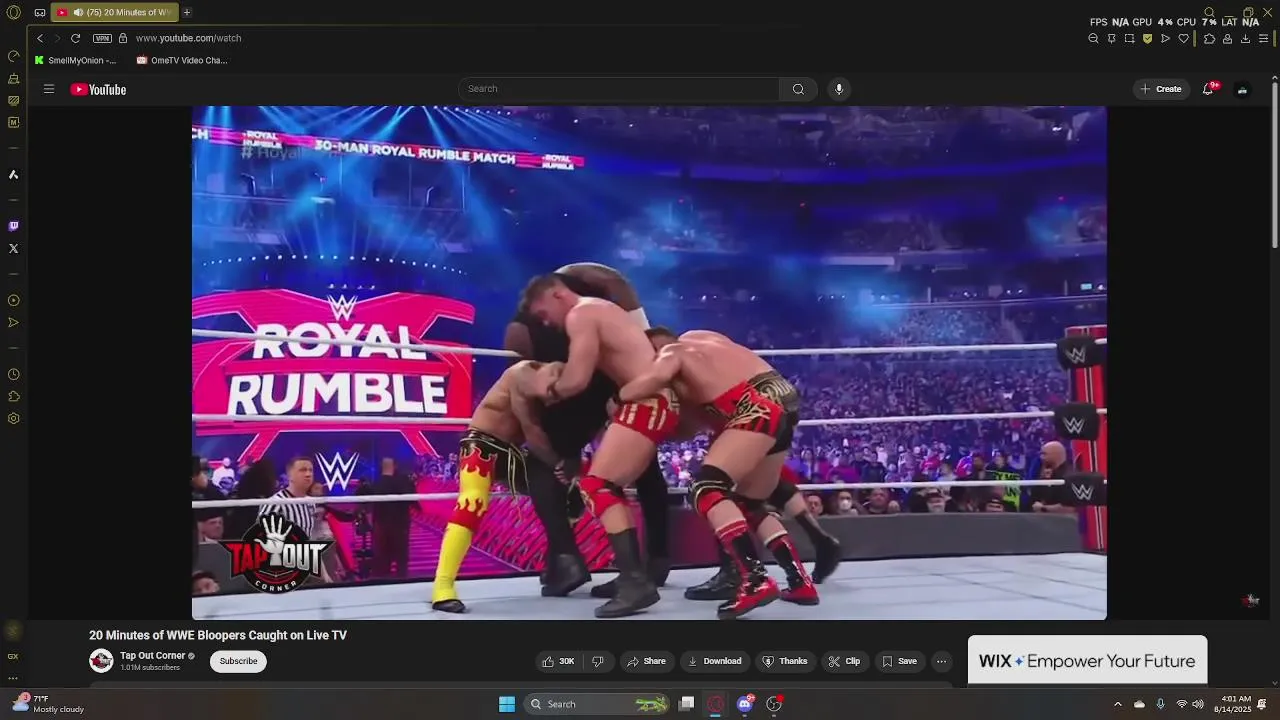Subscribe to Tap Out Corner
Screen dimensions: 1280x720
[x=238, y=661]
